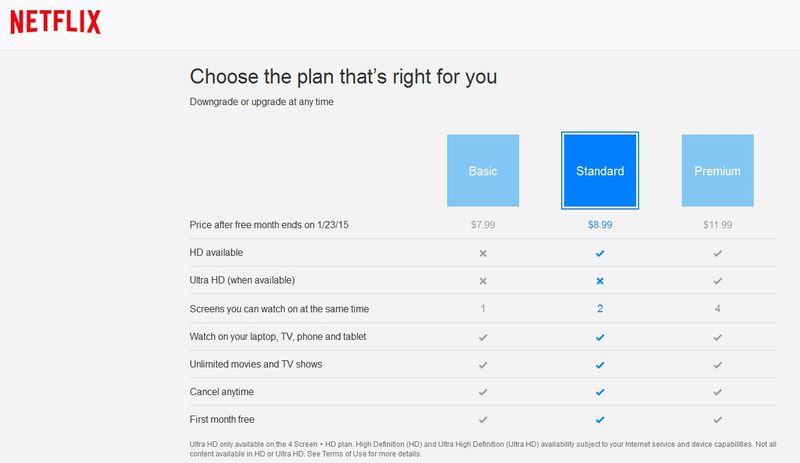Image resolution: width=800 pixels, height=463 pixels.
Task: Click the Basic plan $7.99 price
Action: click(483, 225)
